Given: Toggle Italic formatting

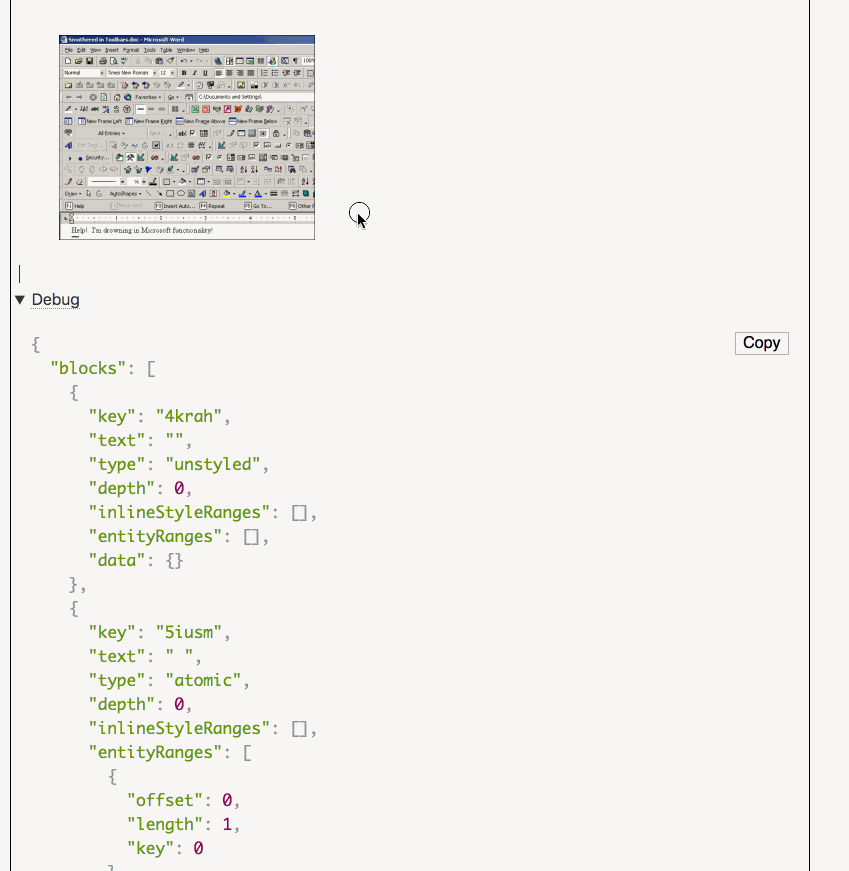Looking at the screenshot, I should pos(194,74).
